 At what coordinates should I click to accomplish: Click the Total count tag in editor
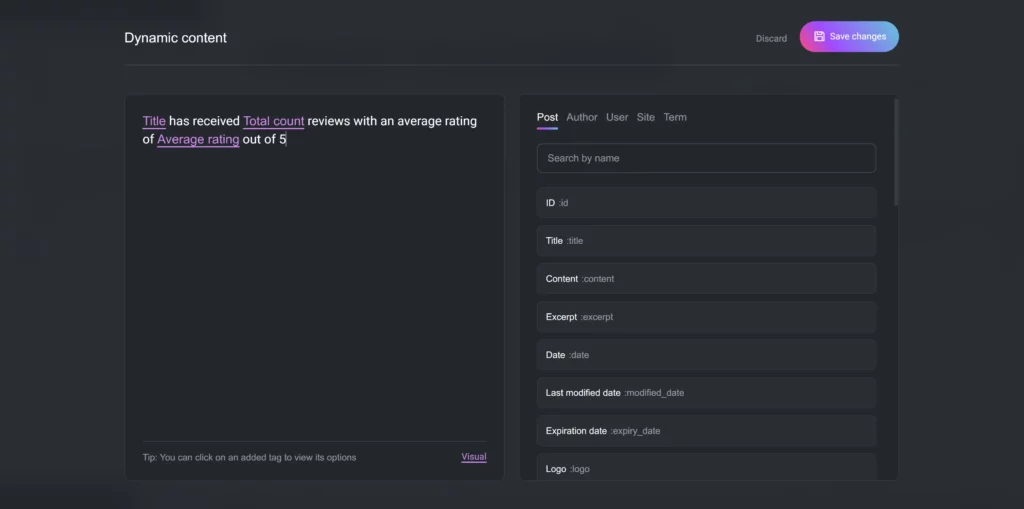click(274, 121)
